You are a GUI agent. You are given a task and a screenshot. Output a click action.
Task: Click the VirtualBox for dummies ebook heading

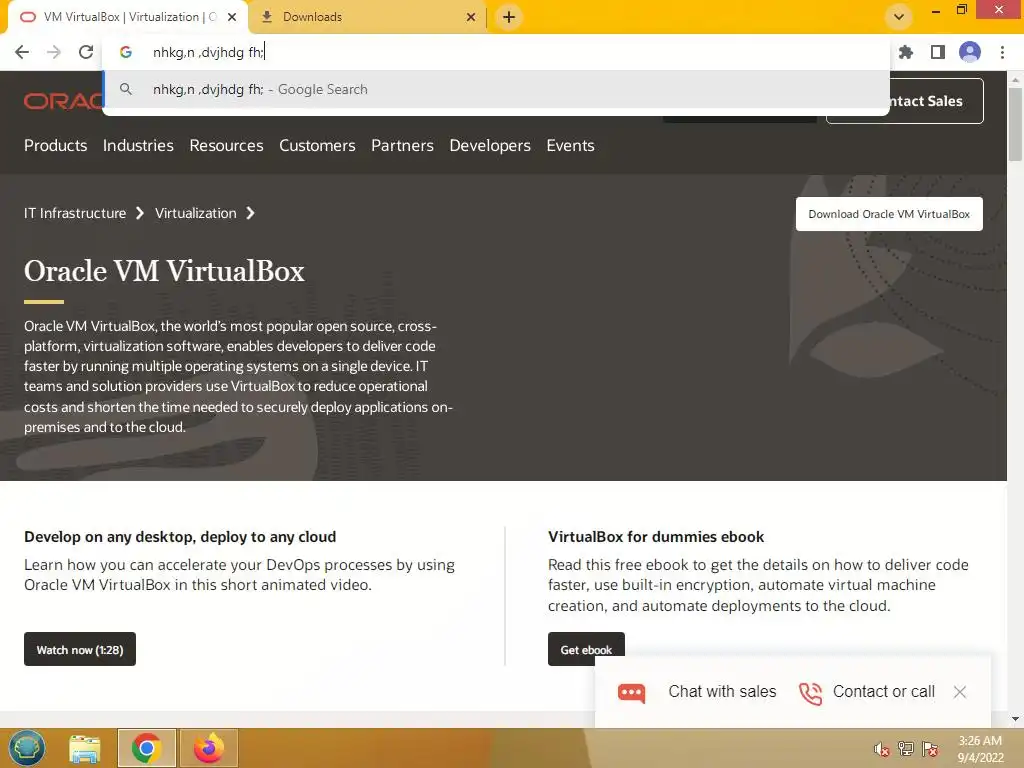pyautogui.click(x=656, y=537)
